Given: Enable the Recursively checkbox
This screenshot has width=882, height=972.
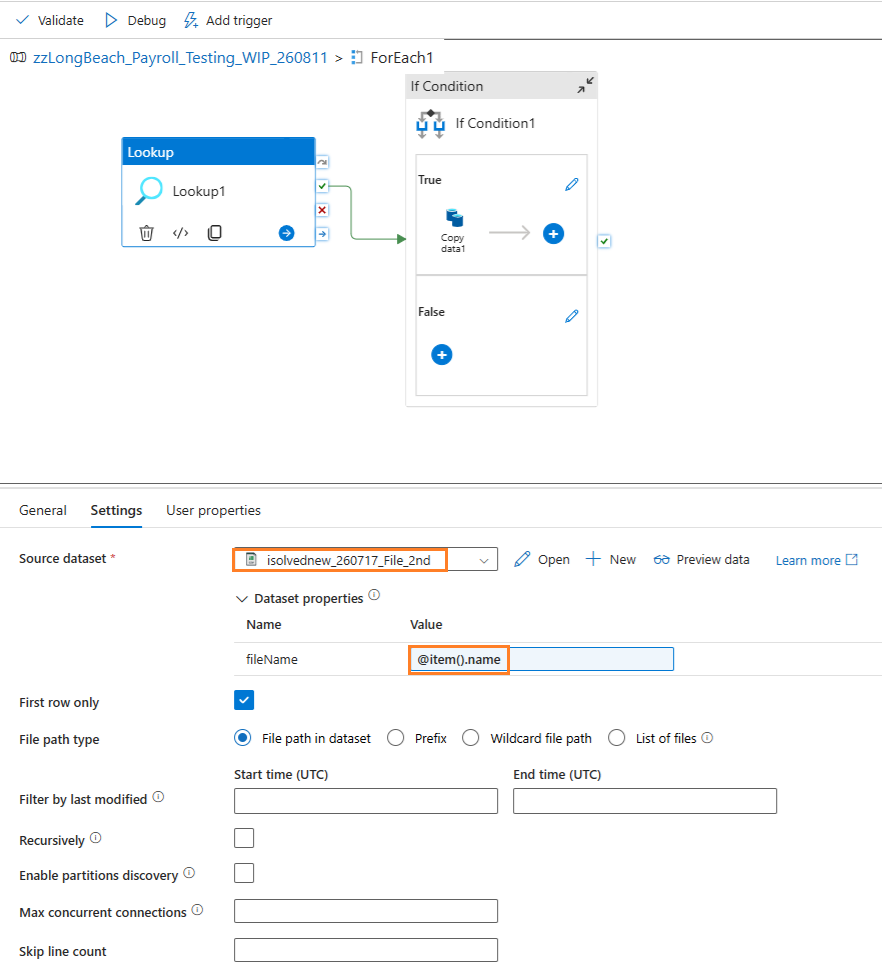Looking at the screenshot, I should click(x=244, y=838).
